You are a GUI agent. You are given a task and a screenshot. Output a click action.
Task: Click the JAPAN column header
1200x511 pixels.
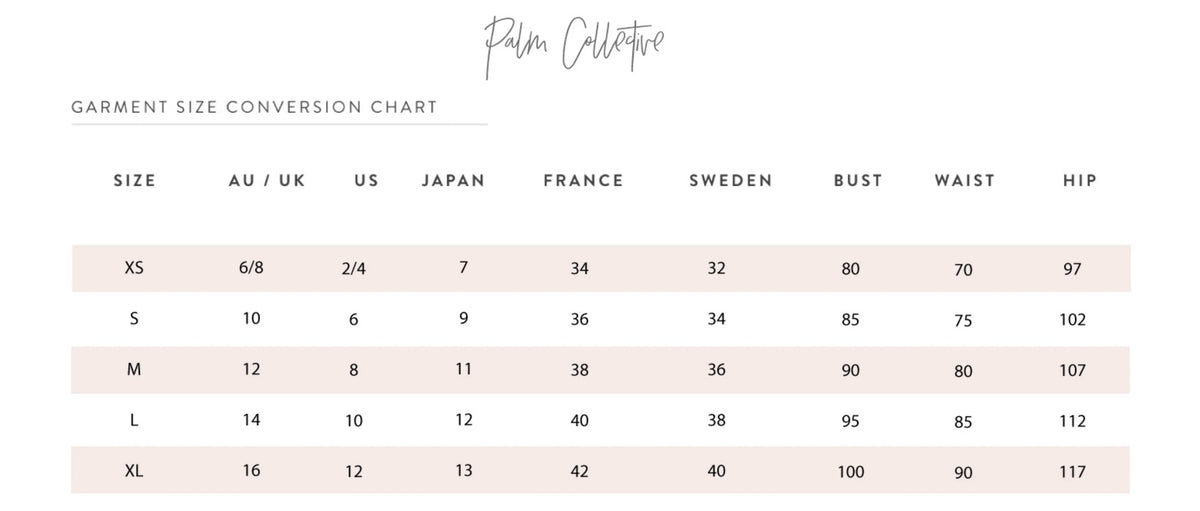click(453, 181)
